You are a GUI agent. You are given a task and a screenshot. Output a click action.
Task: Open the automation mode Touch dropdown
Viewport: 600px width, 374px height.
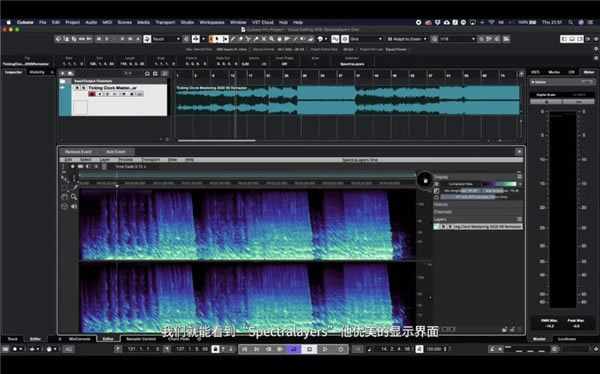(x=166, y=39)
